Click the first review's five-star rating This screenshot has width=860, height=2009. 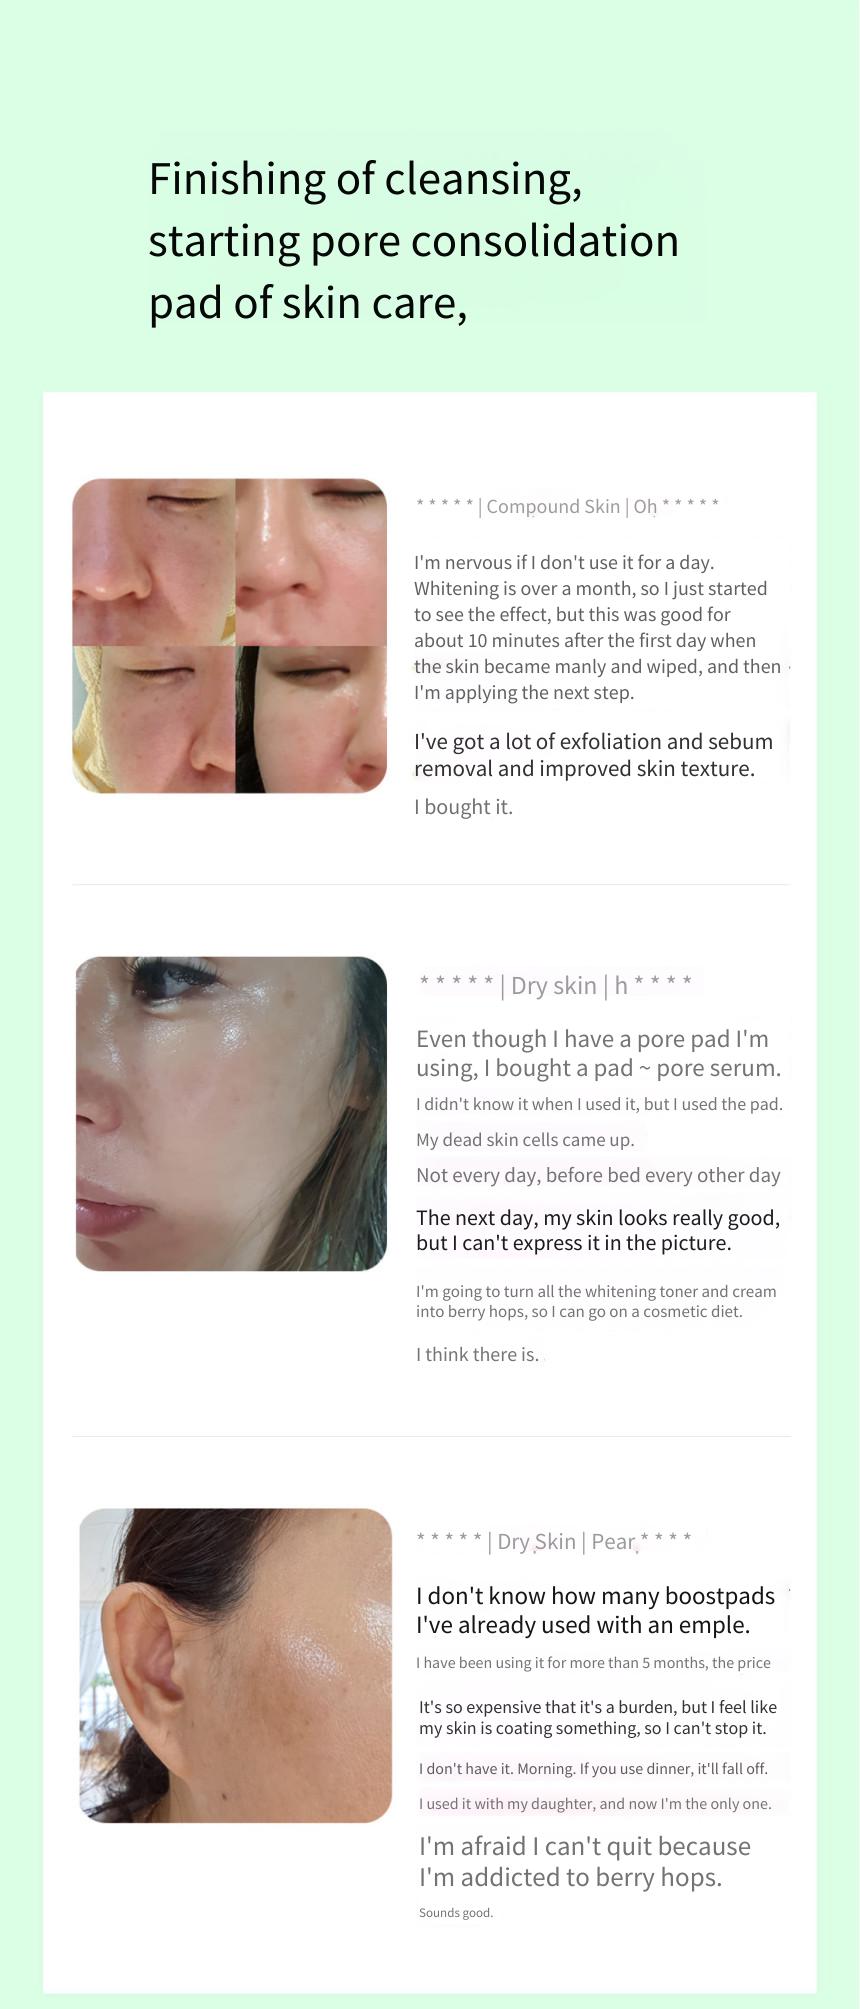point(444,504)
